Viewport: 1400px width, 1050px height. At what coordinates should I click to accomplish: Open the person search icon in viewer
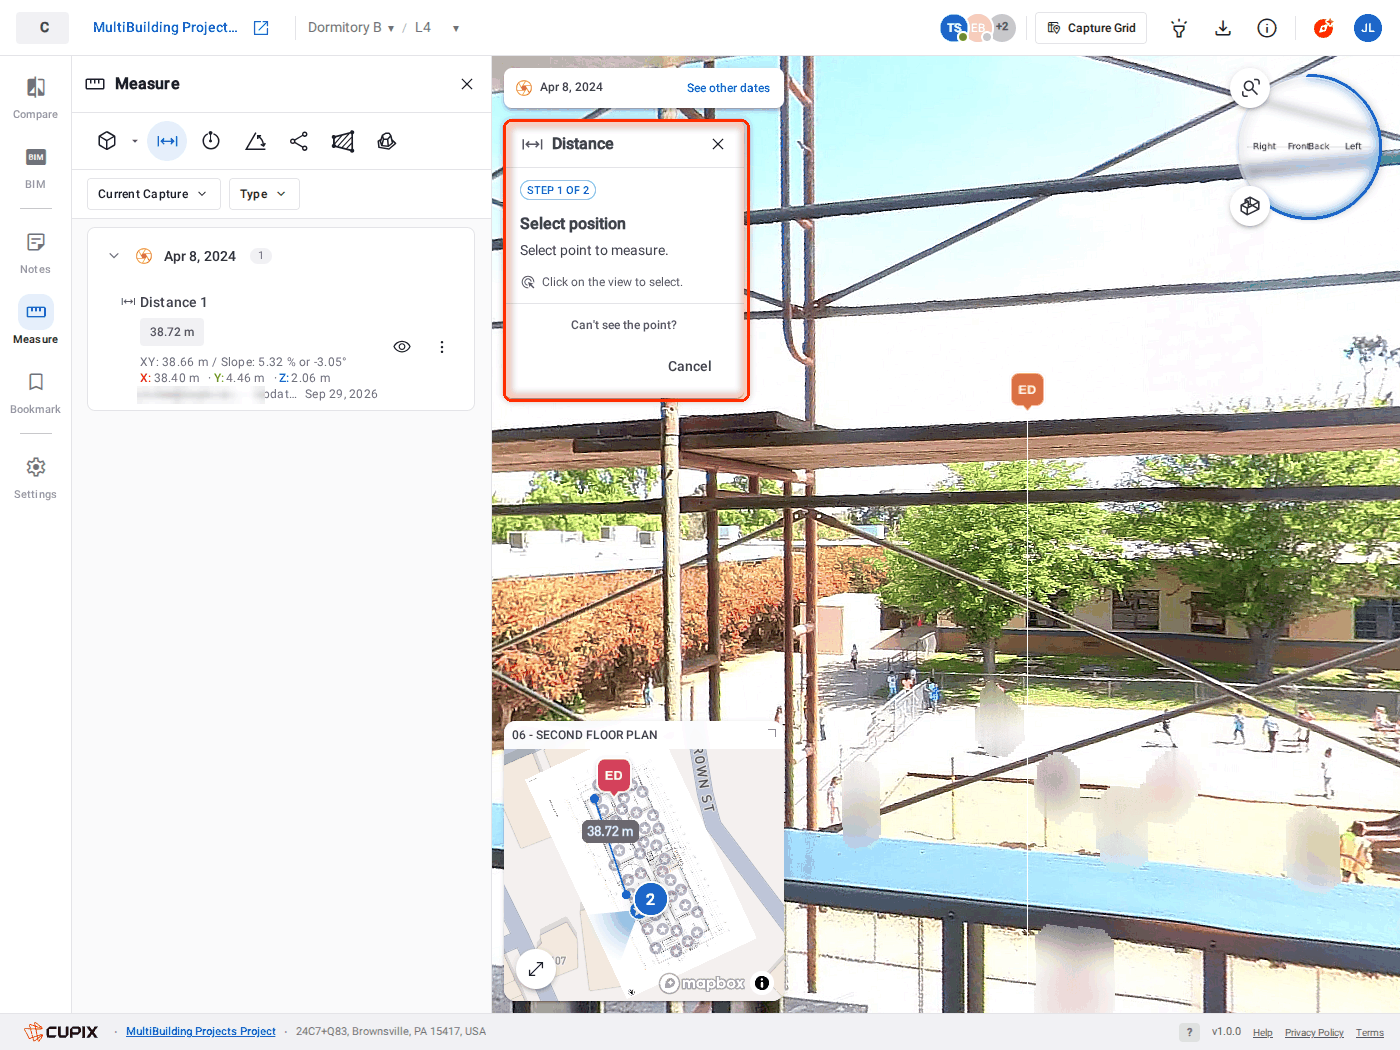click(1250, 88)
